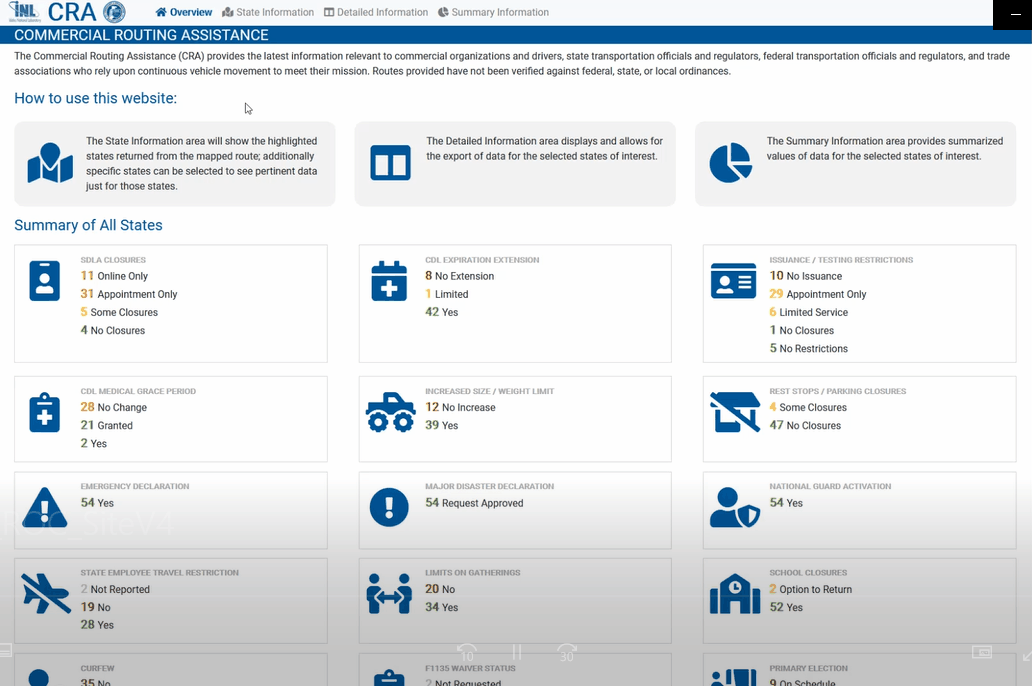Click '12 No Increase' value
This screenshot has height=686, width=1032.
coord(461,408)
